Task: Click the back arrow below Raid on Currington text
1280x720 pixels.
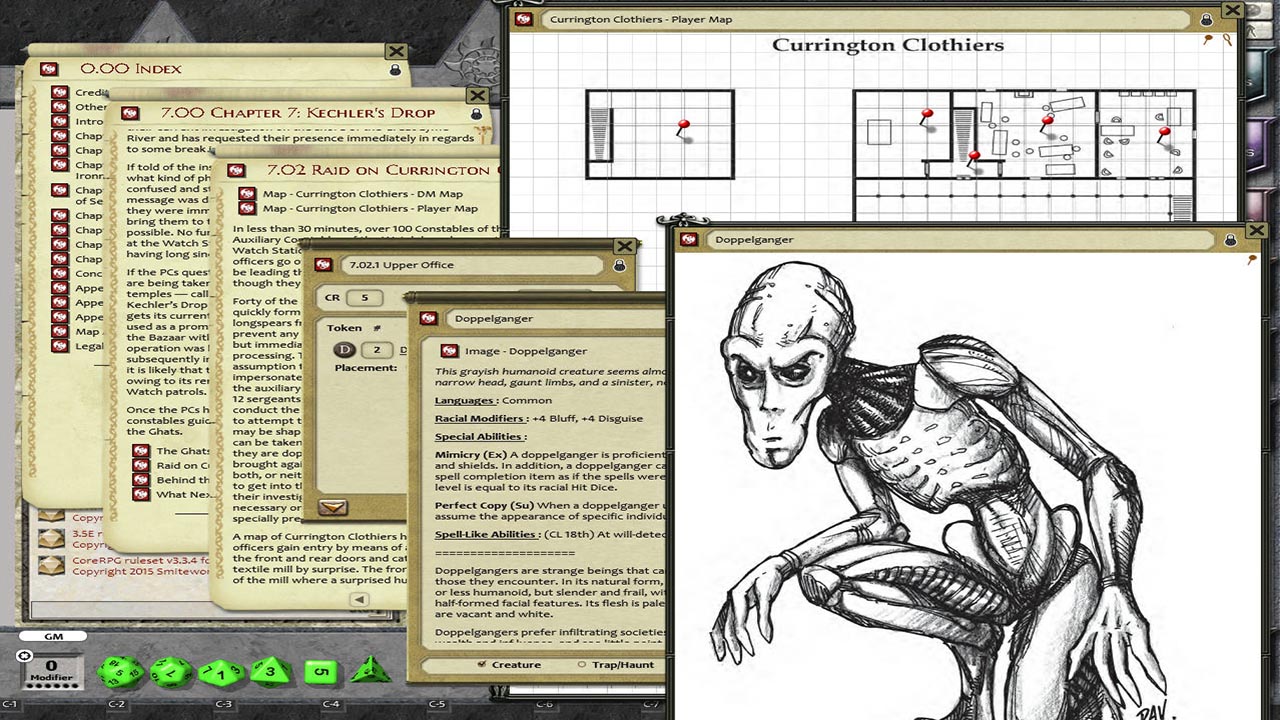Action: pyautogui.click(x=359, y=600)
